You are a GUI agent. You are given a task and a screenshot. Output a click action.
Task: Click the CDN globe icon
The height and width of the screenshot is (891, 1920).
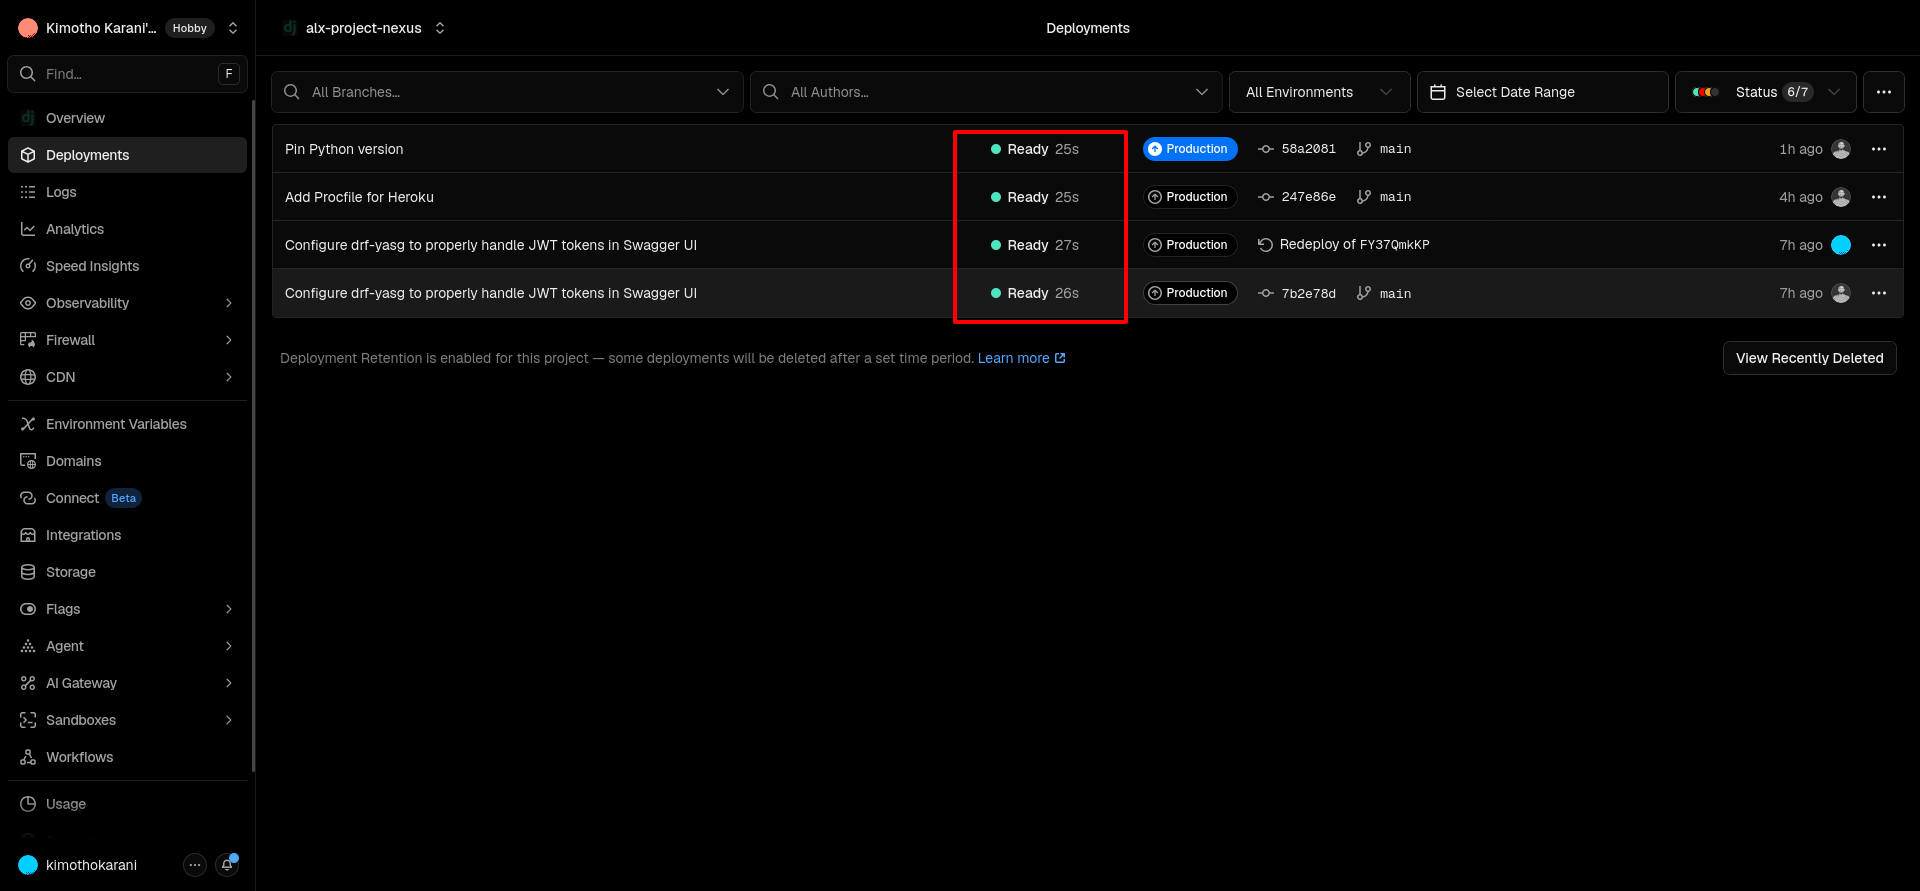point(28,377)
